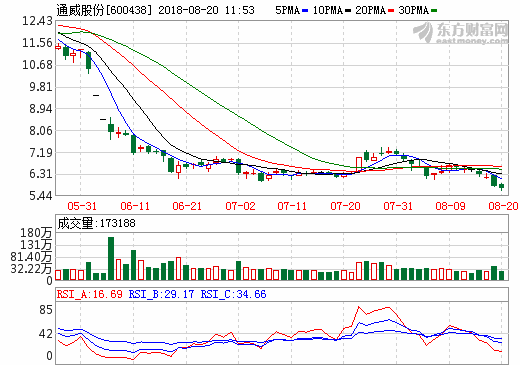This screenshot has height=365, width=520.
Task: Click the 07-20 date label
Action: [345, 206]
